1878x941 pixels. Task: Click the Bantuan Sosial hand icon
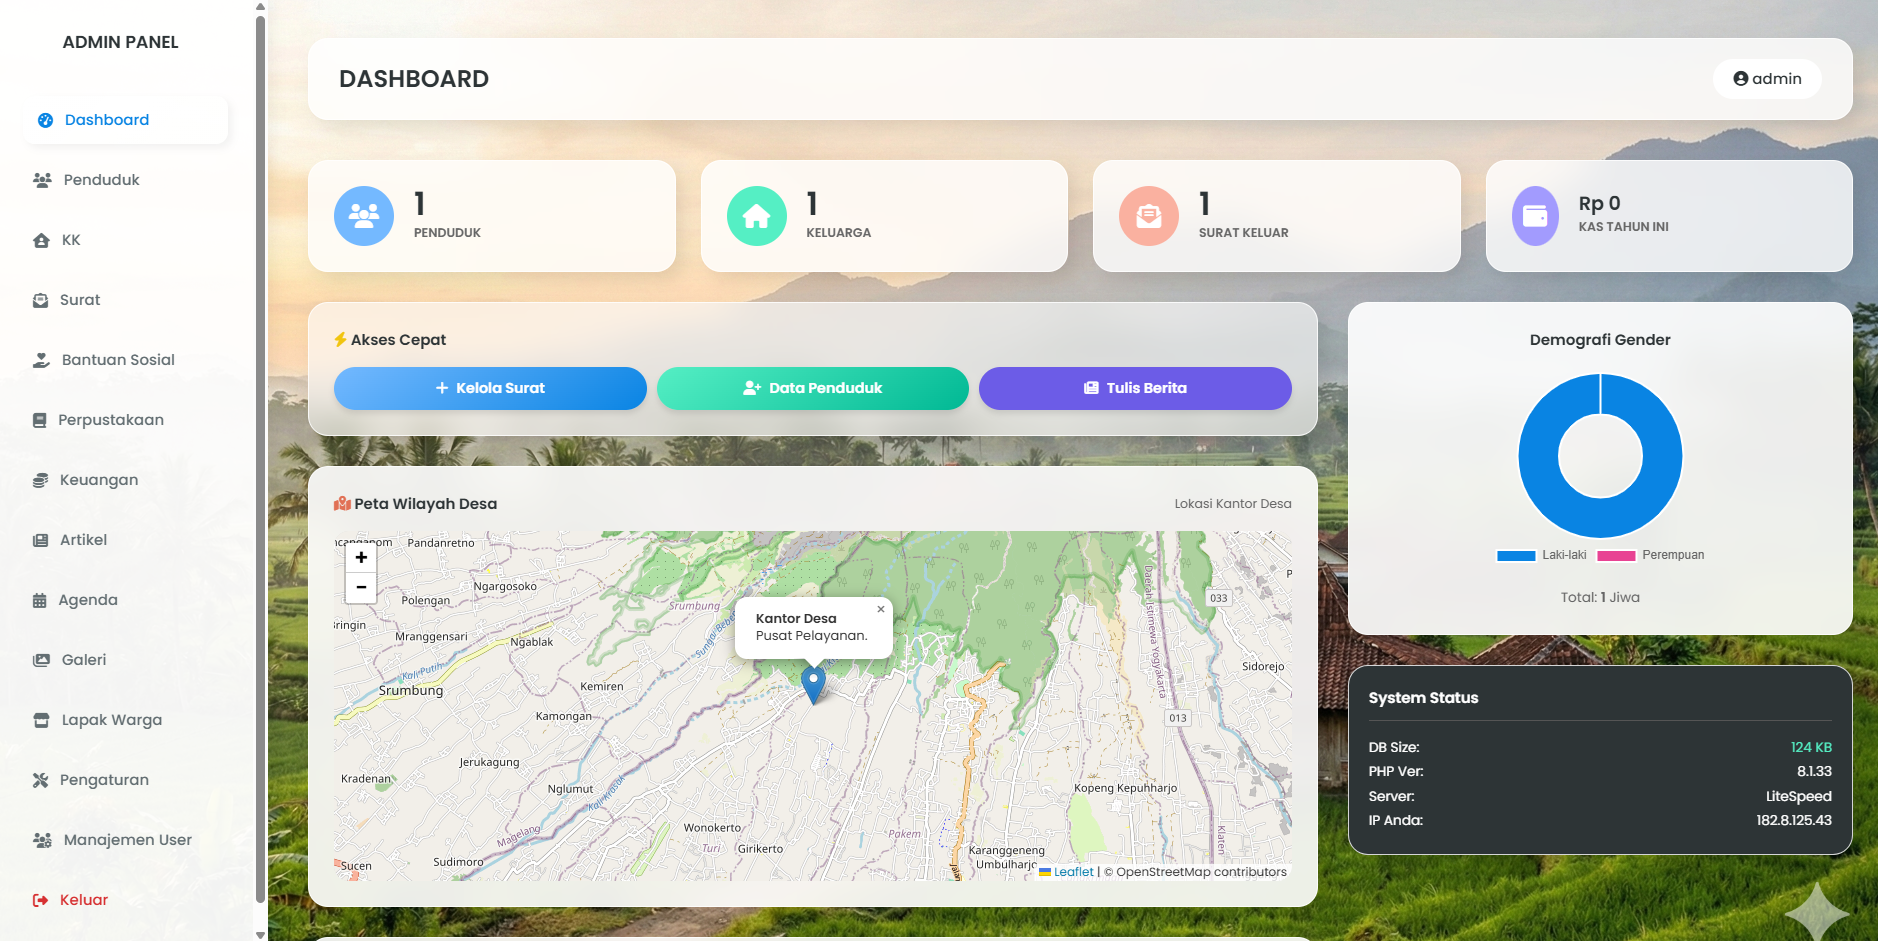coord(41,360)
